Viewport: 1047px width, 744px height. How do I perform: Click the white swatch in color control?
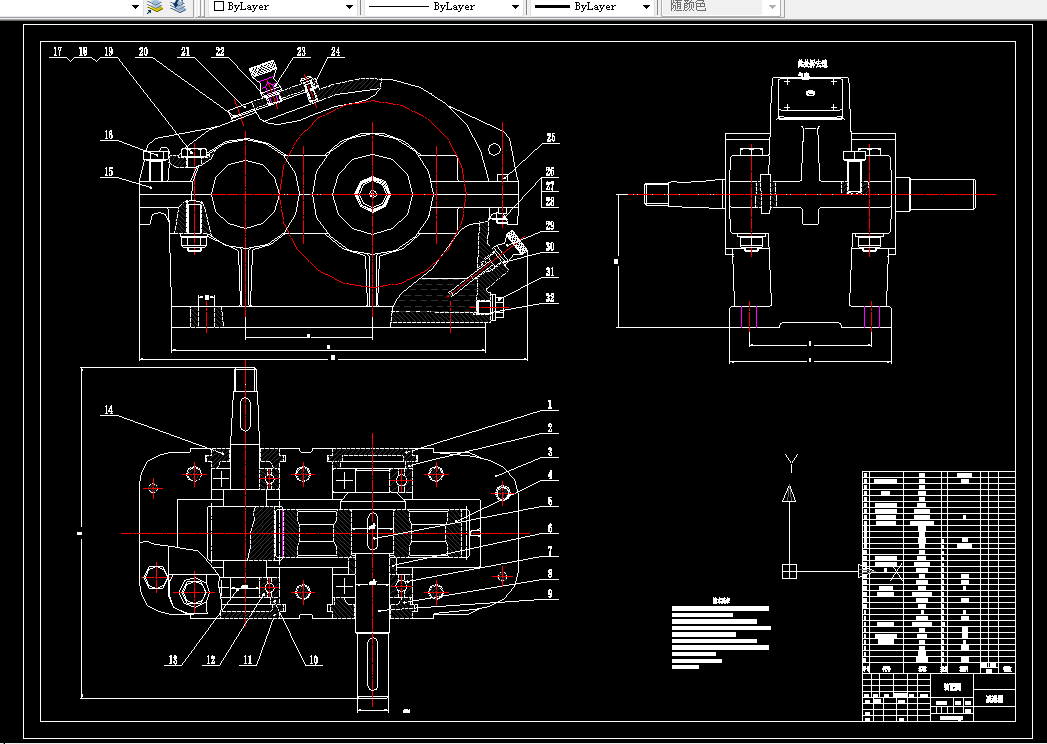click(219, 7)
